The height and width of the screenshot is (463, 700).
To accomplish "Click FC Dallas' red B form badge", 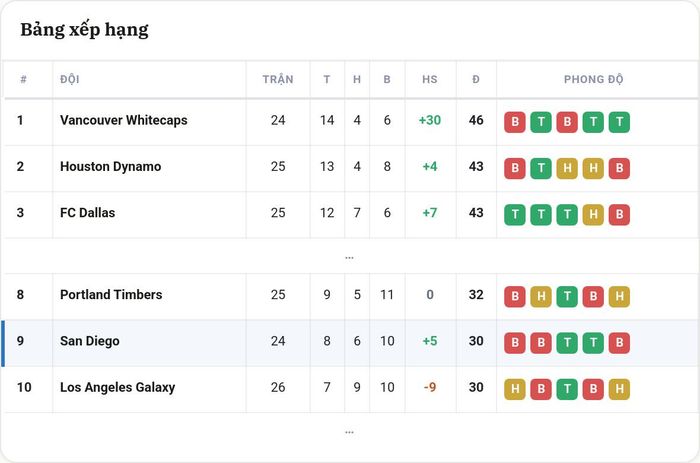I will click(x=619, y=215).
